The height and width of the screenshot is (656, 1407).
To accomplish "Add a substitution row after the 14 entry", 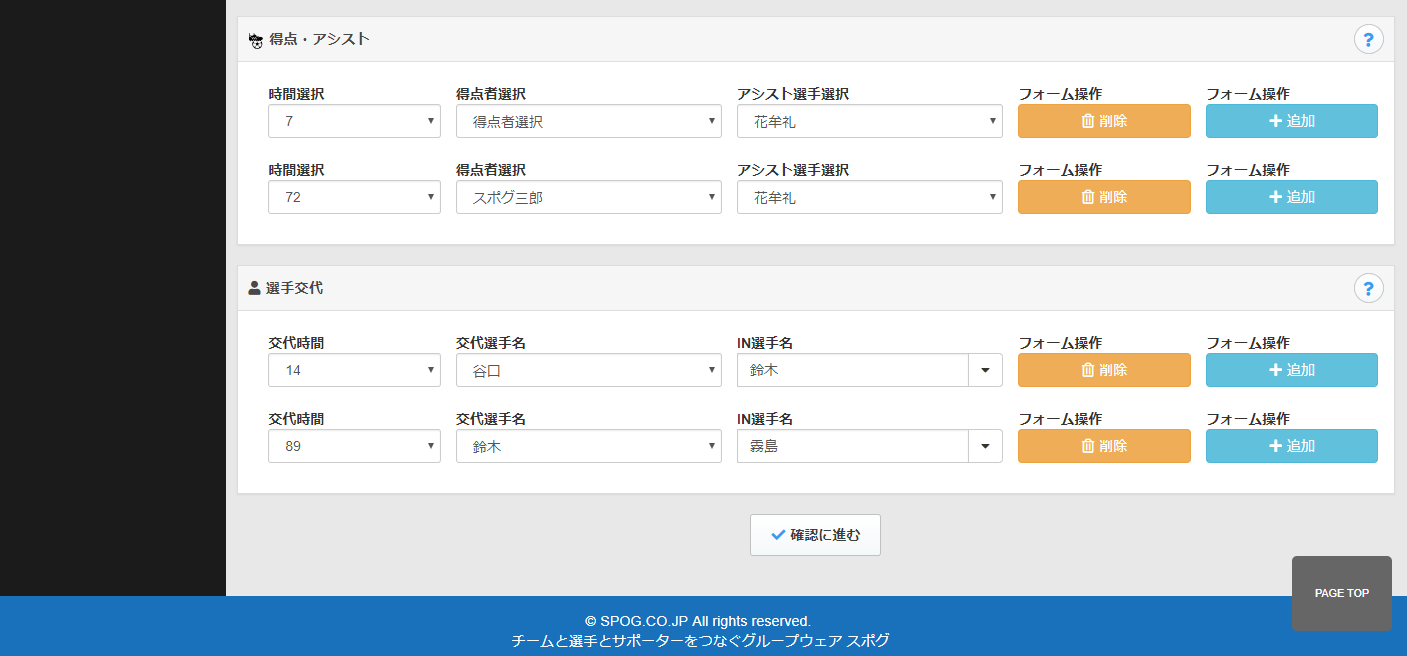I will pos(1291,370).
